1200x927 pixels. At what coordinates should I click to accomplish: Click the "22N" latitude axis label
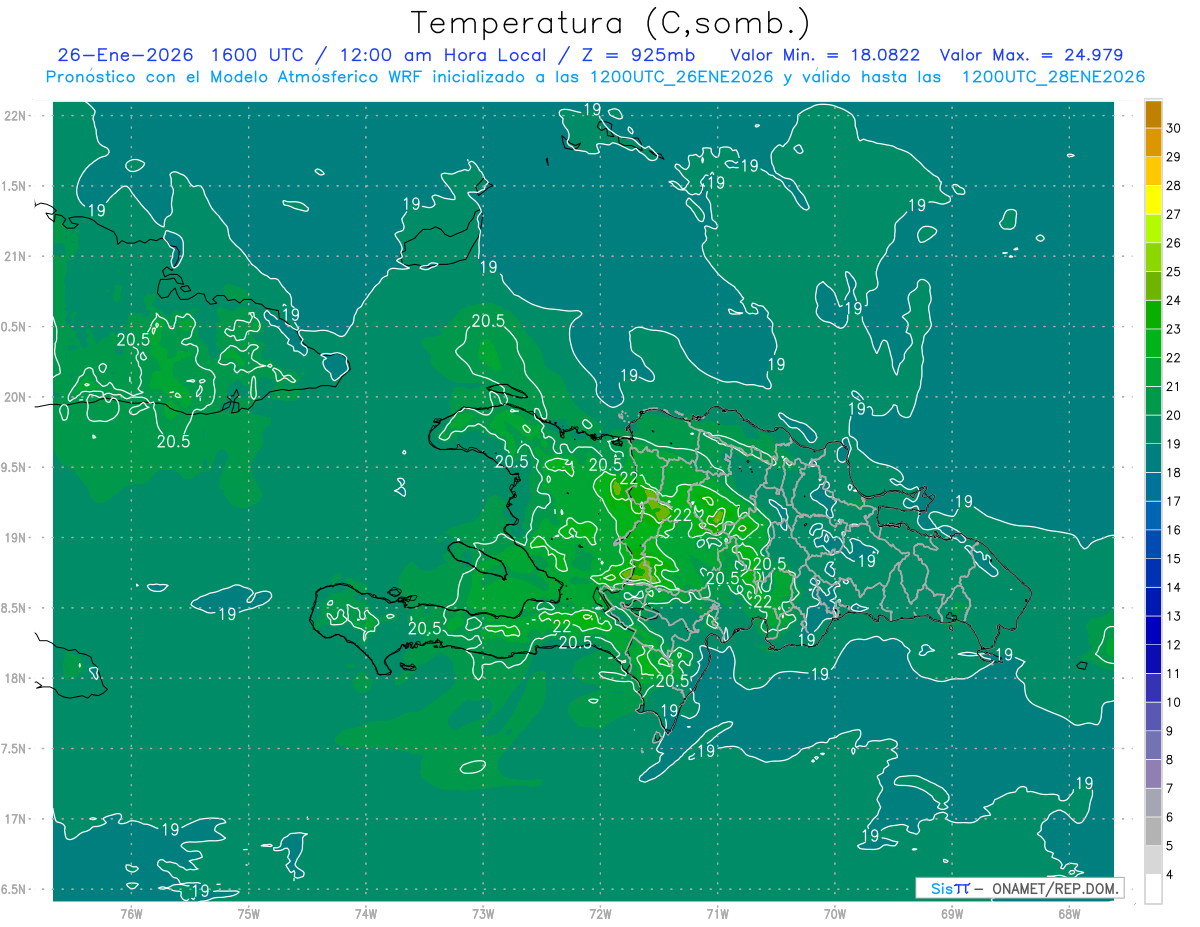point(14,116)
